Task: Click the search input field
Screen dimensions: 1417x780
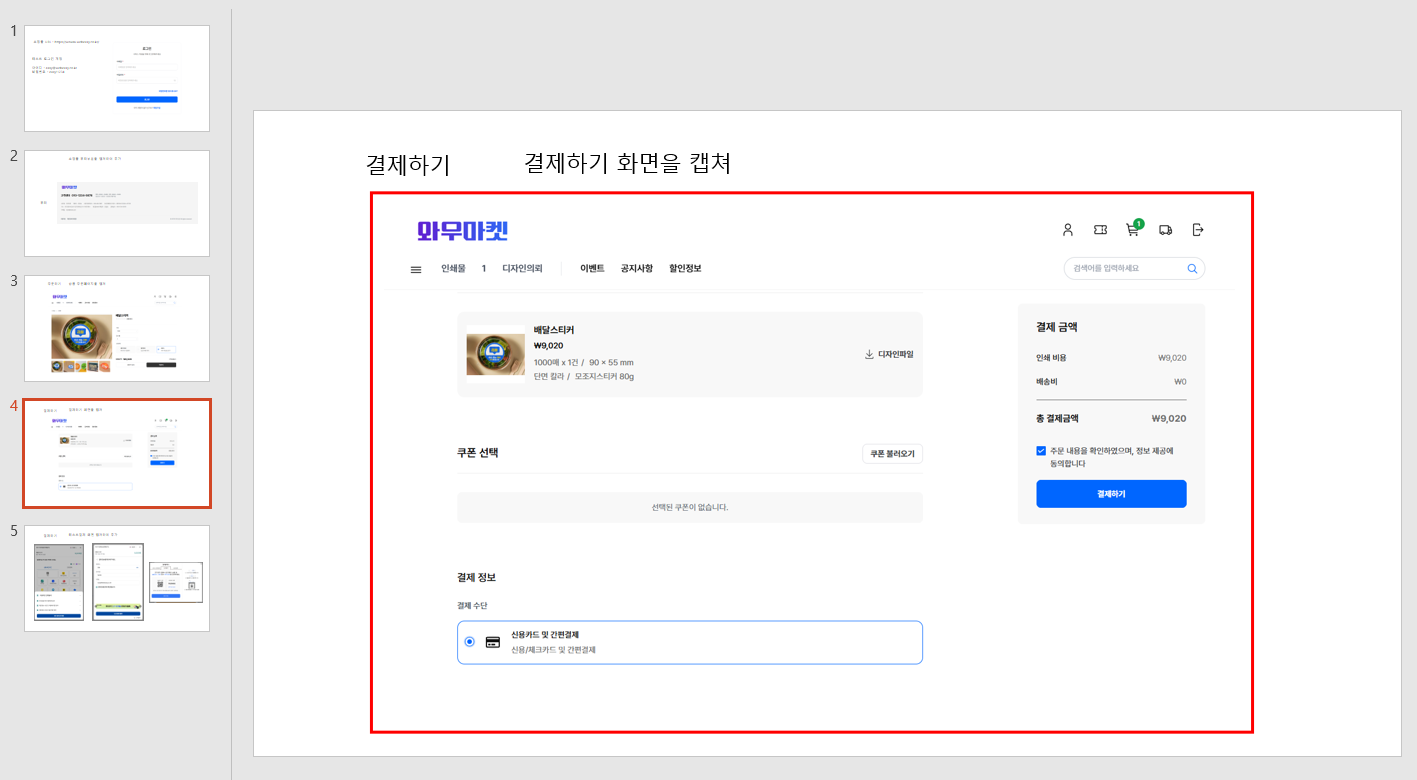Action: click(x=1125, y=269)
